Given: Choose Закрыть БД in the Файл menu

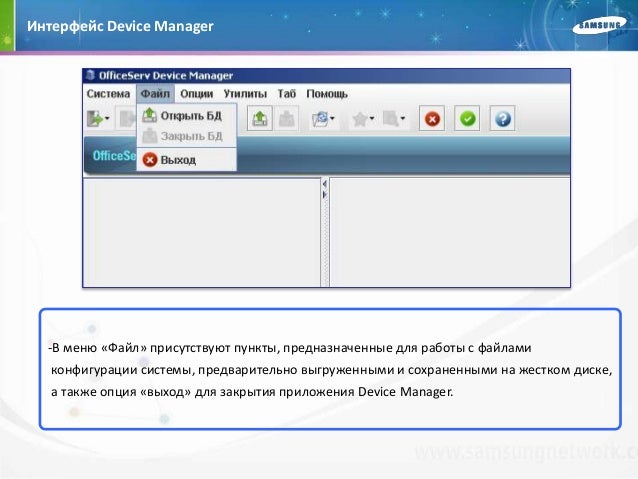Looking at the screenshot, I should [187, 136].
